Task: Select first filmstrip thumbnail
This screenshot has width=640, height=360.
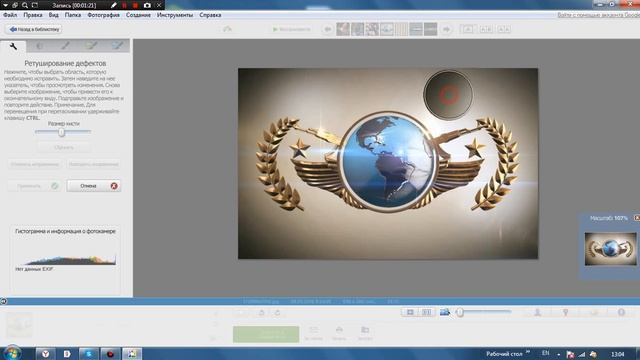Action: tap(343, 29)
